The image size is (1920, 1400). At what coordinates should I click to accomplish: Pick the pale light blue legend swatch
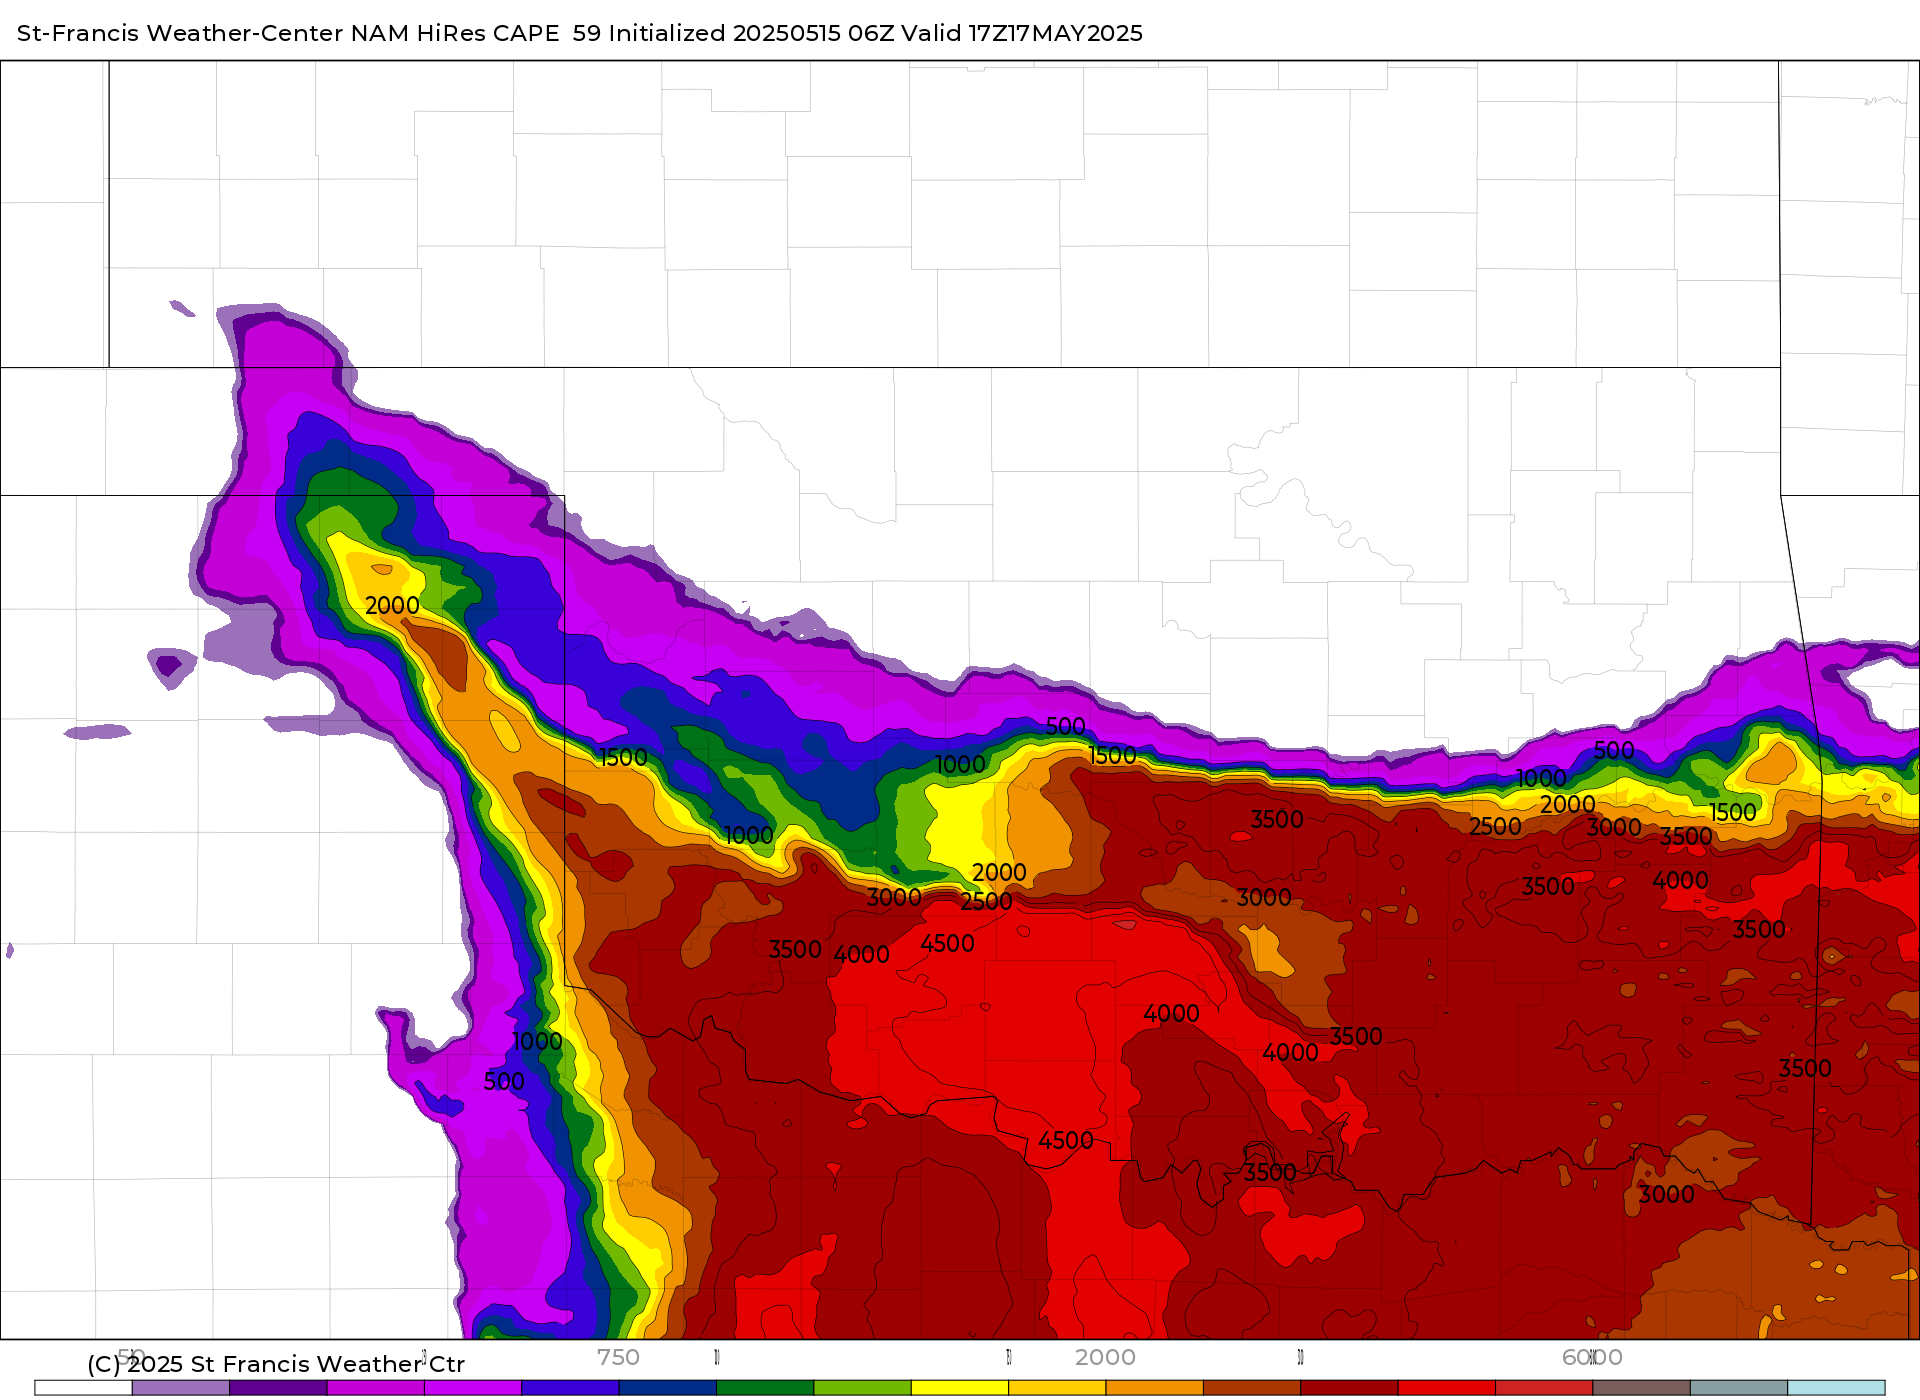[1836, 1388]
